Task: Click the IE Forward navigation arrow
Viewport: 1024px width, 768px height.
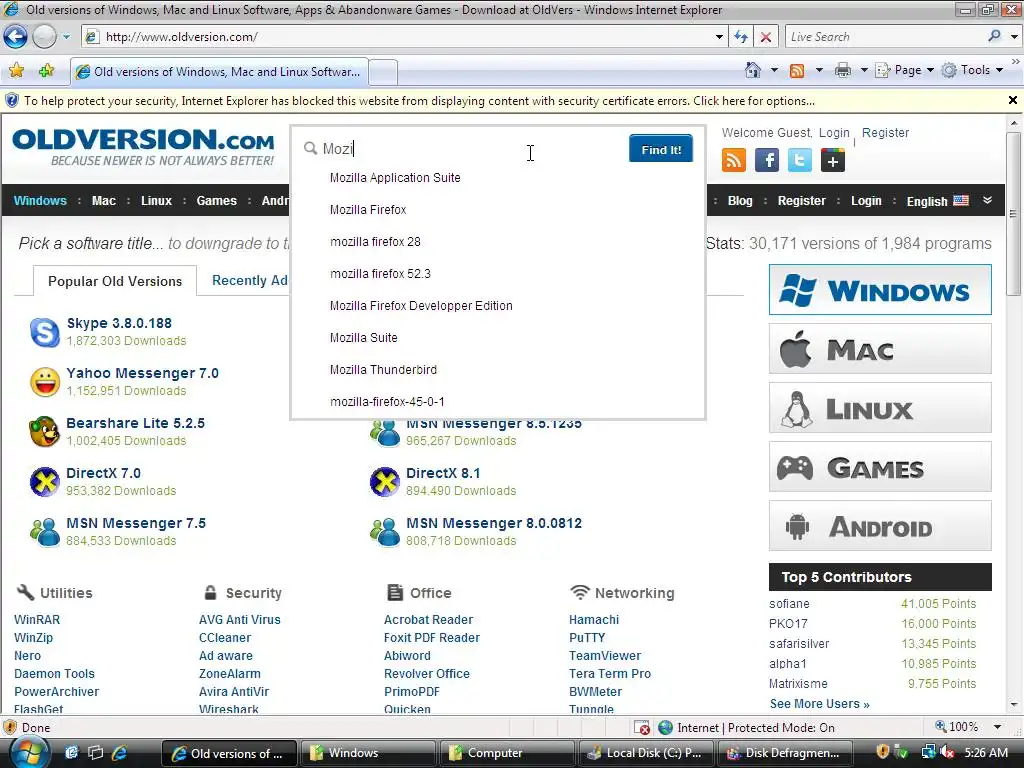Action: 44,37
